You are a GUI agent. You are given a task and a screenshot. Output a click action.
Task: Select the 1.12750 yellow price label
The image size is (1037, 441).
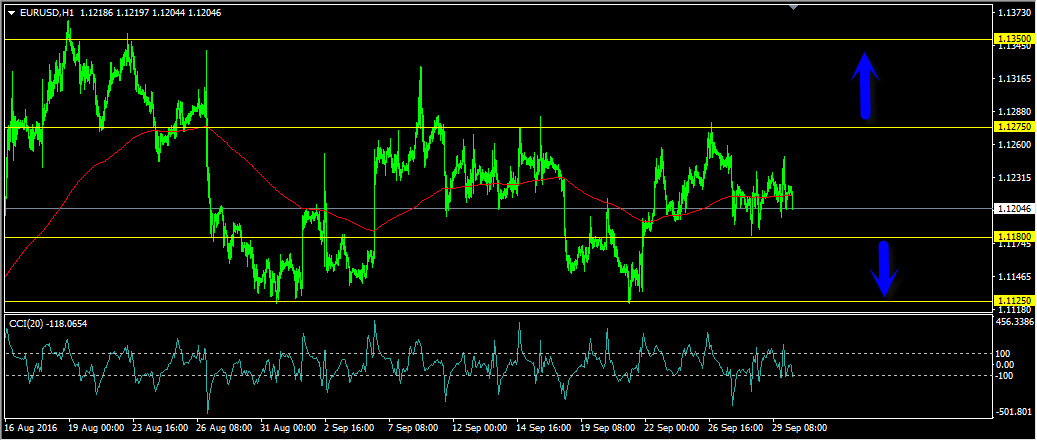1014,127
